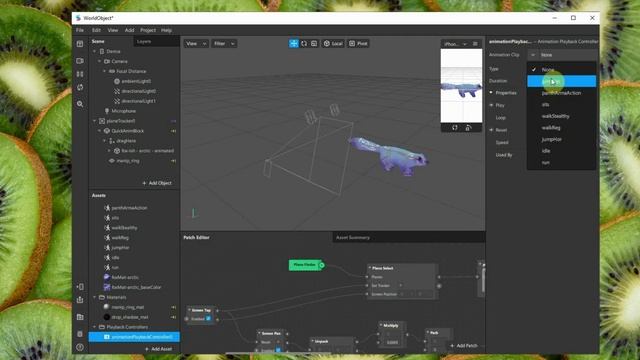
Task: Click the magnifier search icon in left sidebar
Action: coord(80,104)
